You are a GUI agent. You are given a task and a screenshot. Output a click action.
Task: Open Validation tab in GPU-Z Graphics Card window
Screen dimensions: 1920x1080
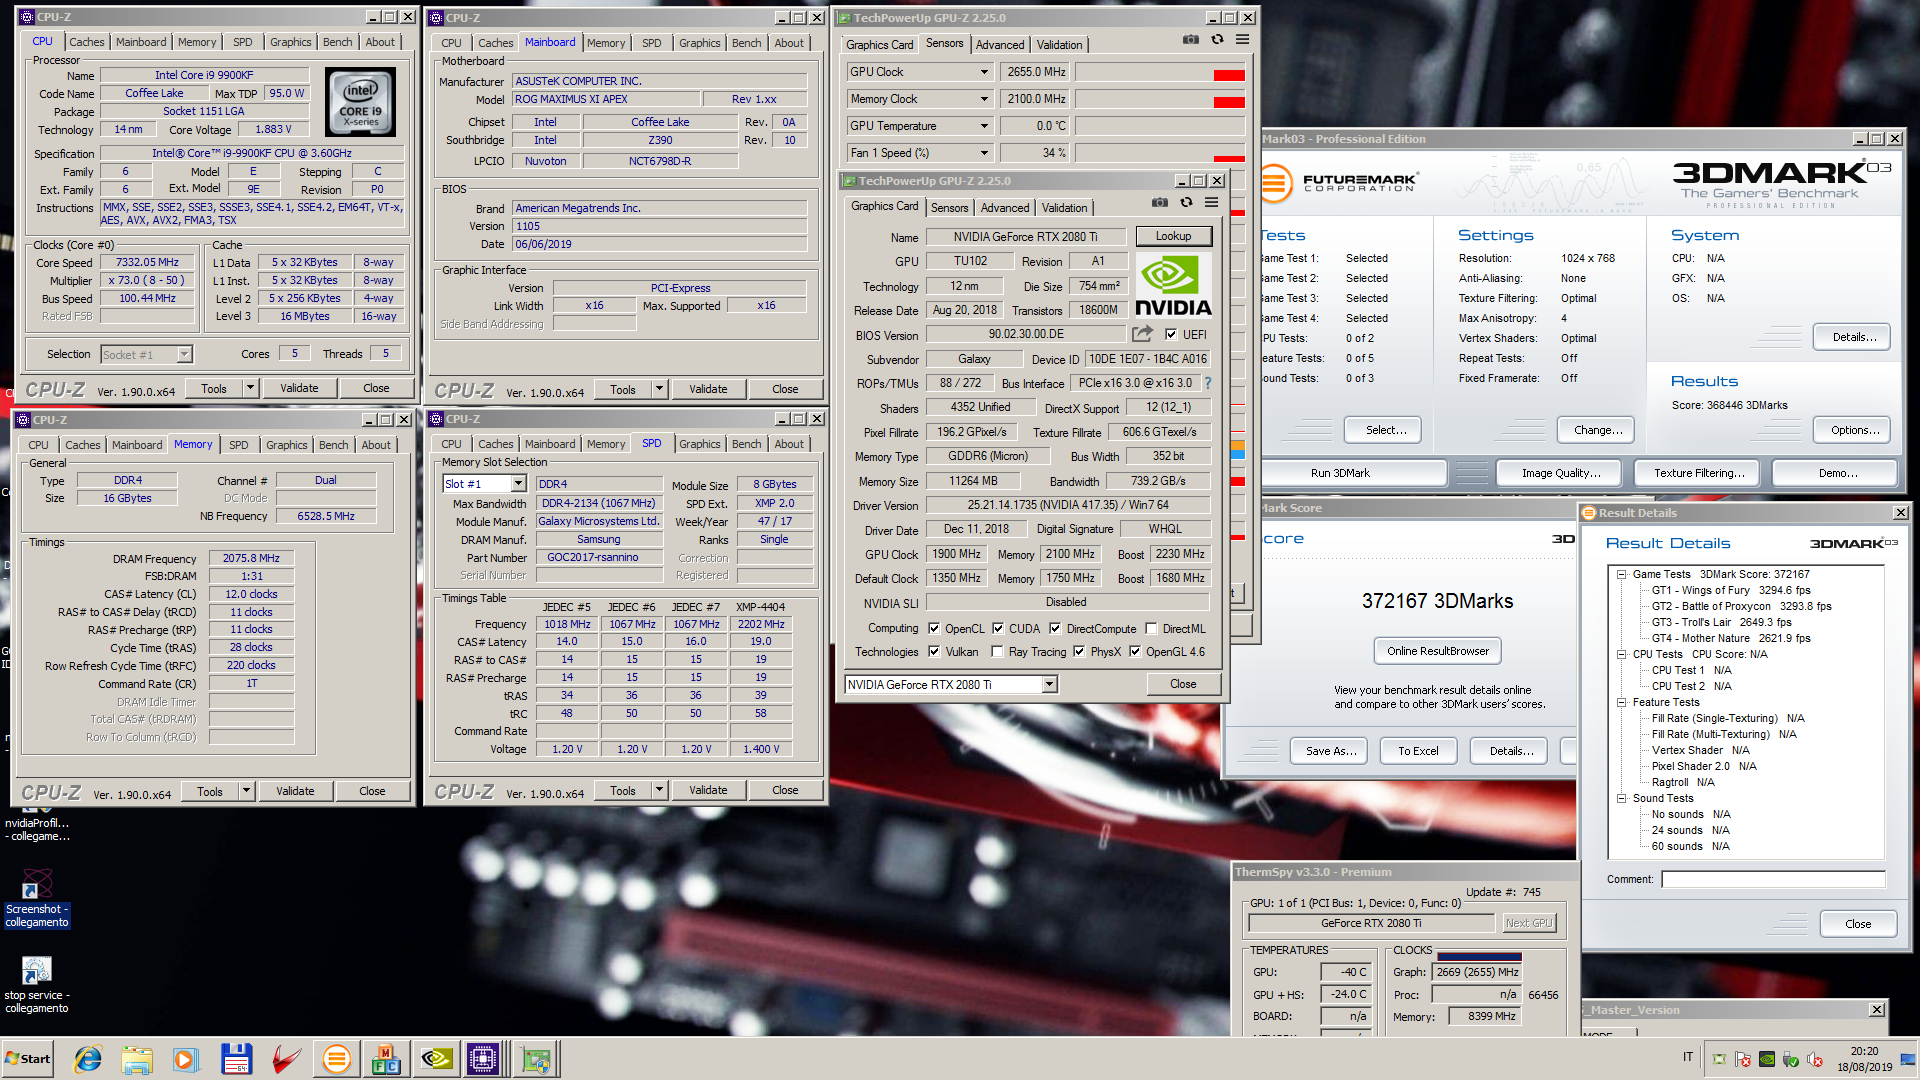(1064, 208)
